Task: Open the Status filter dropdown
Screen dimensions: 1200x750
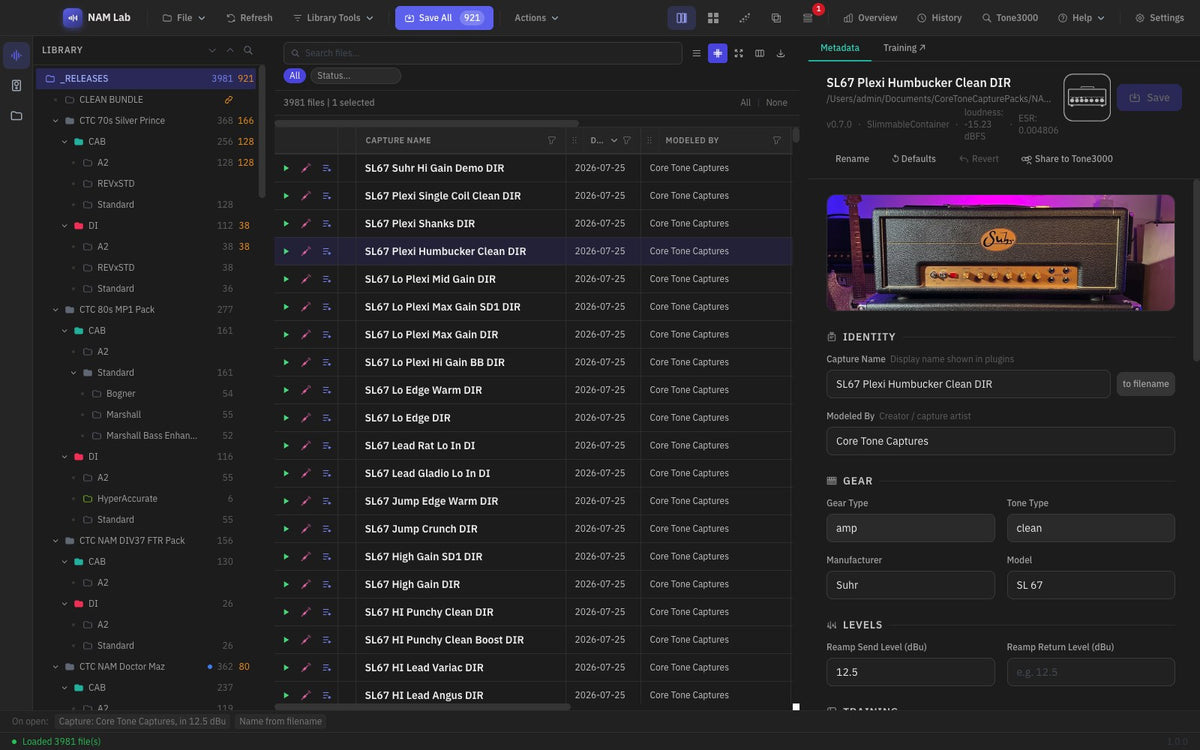Action: pos(355,76)
